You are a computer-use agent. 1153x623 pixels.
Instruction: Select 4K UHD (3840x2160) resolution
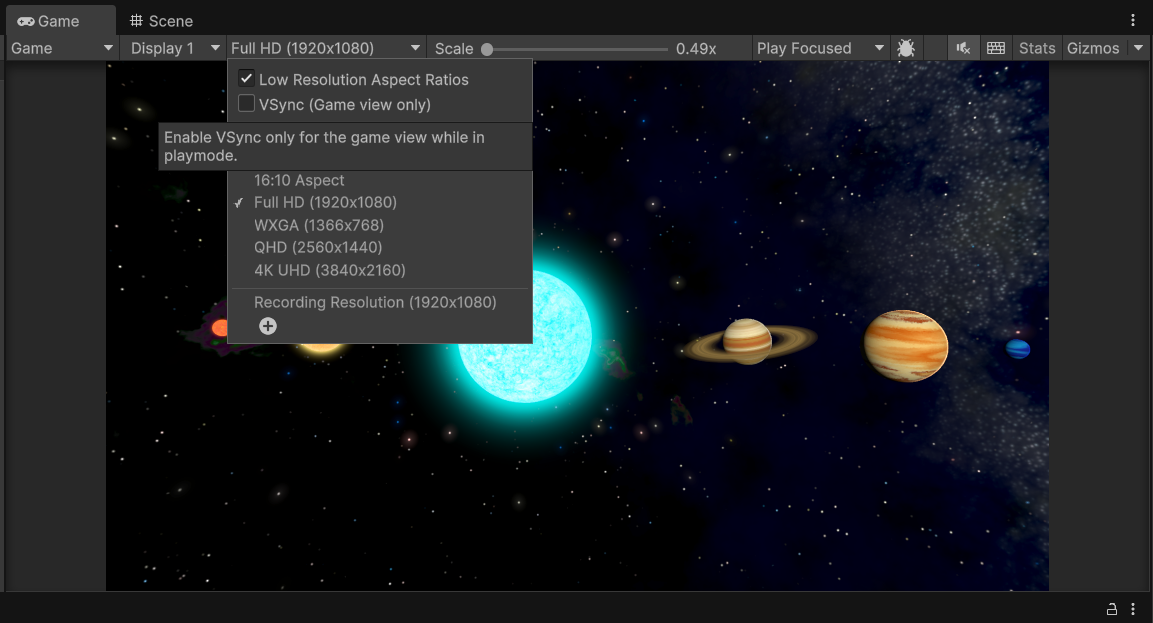tap(329, 270)
